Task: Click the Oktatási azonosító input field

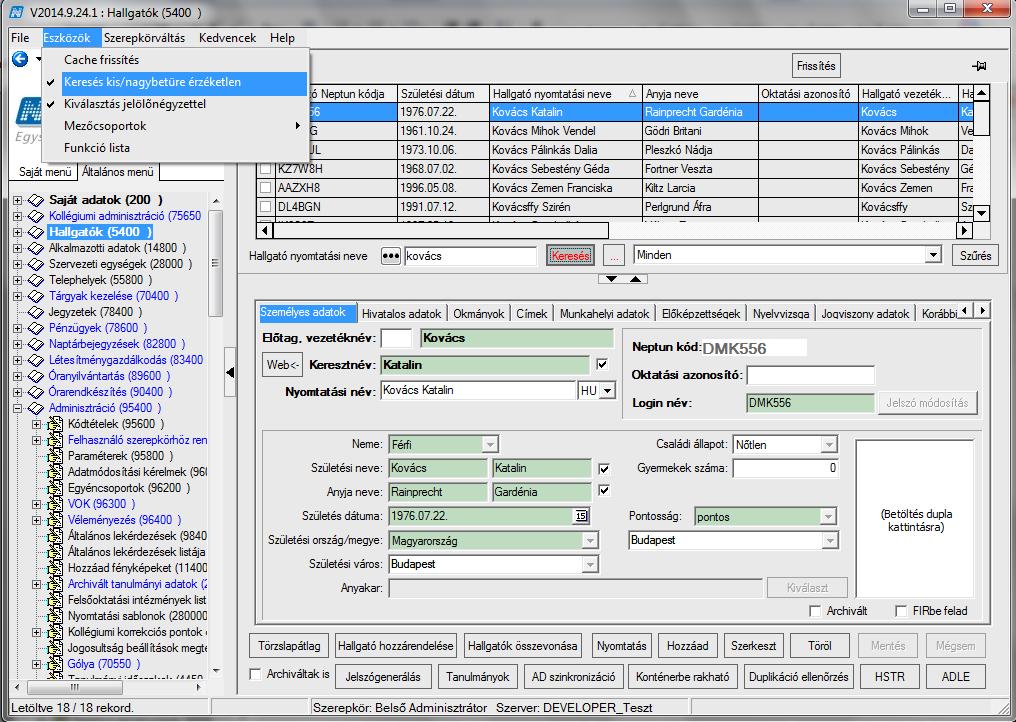Action: click(811, 375)
